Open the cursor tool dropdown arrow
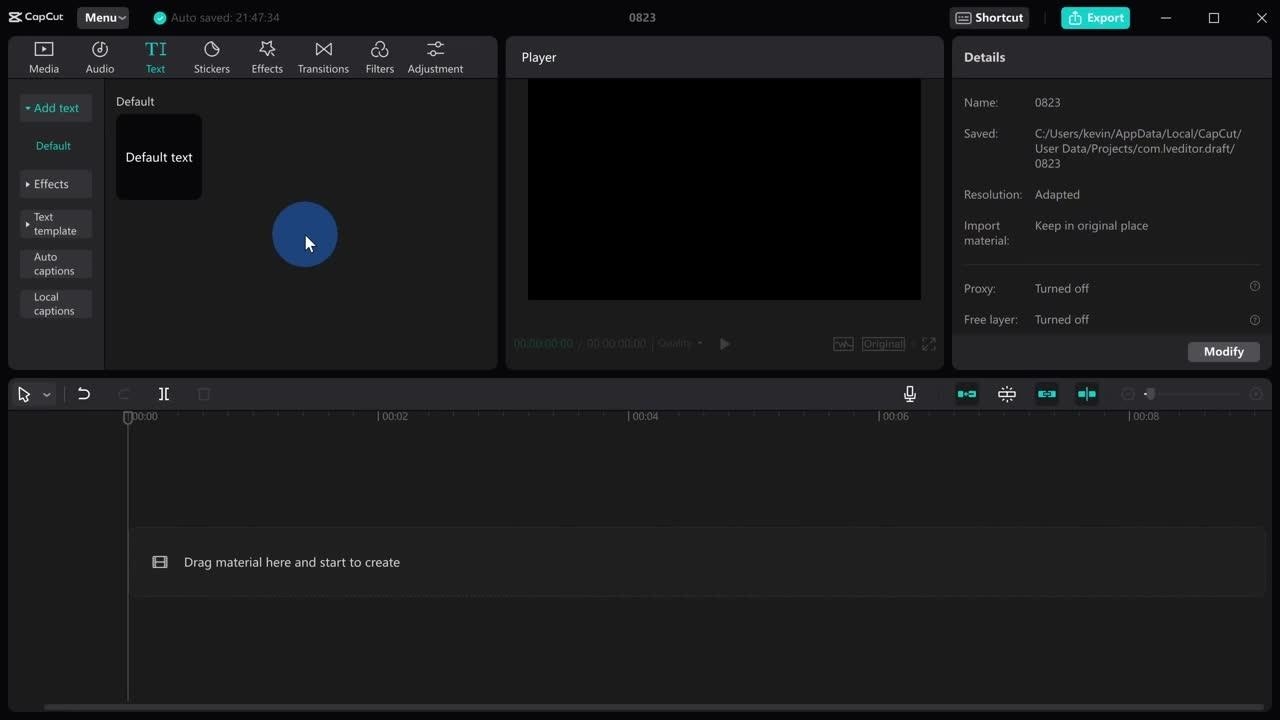Image resolution: width=1280 pixels, height=720 pixels. pos(46,395)
